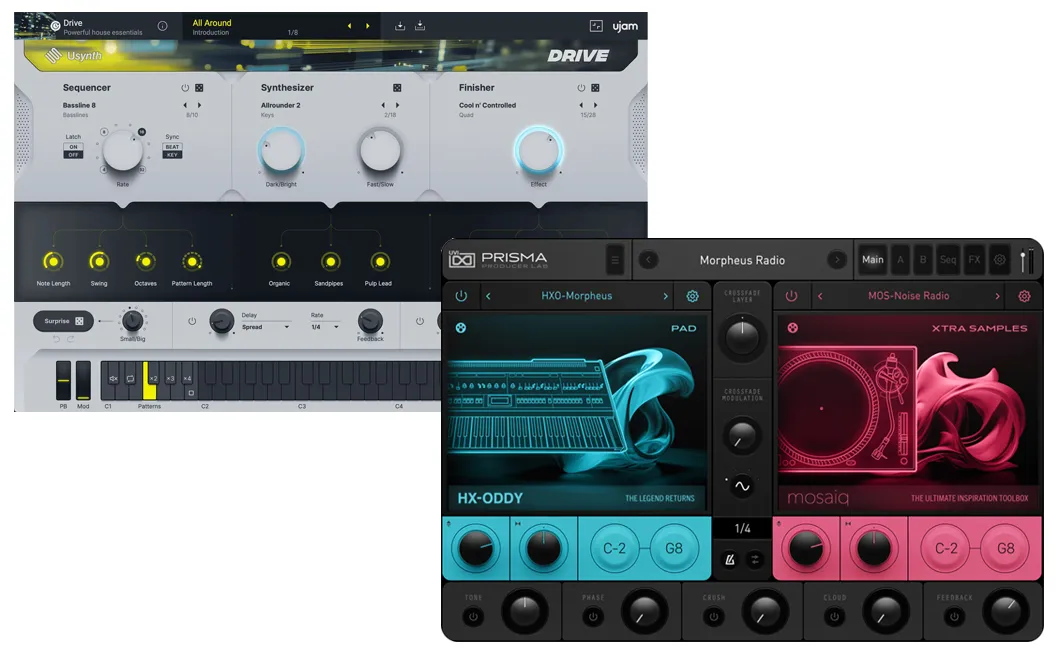Enable the Tone effect power button
This screenshot has height=653, width=1064.
pyautogui.click(x=473, y=617)
